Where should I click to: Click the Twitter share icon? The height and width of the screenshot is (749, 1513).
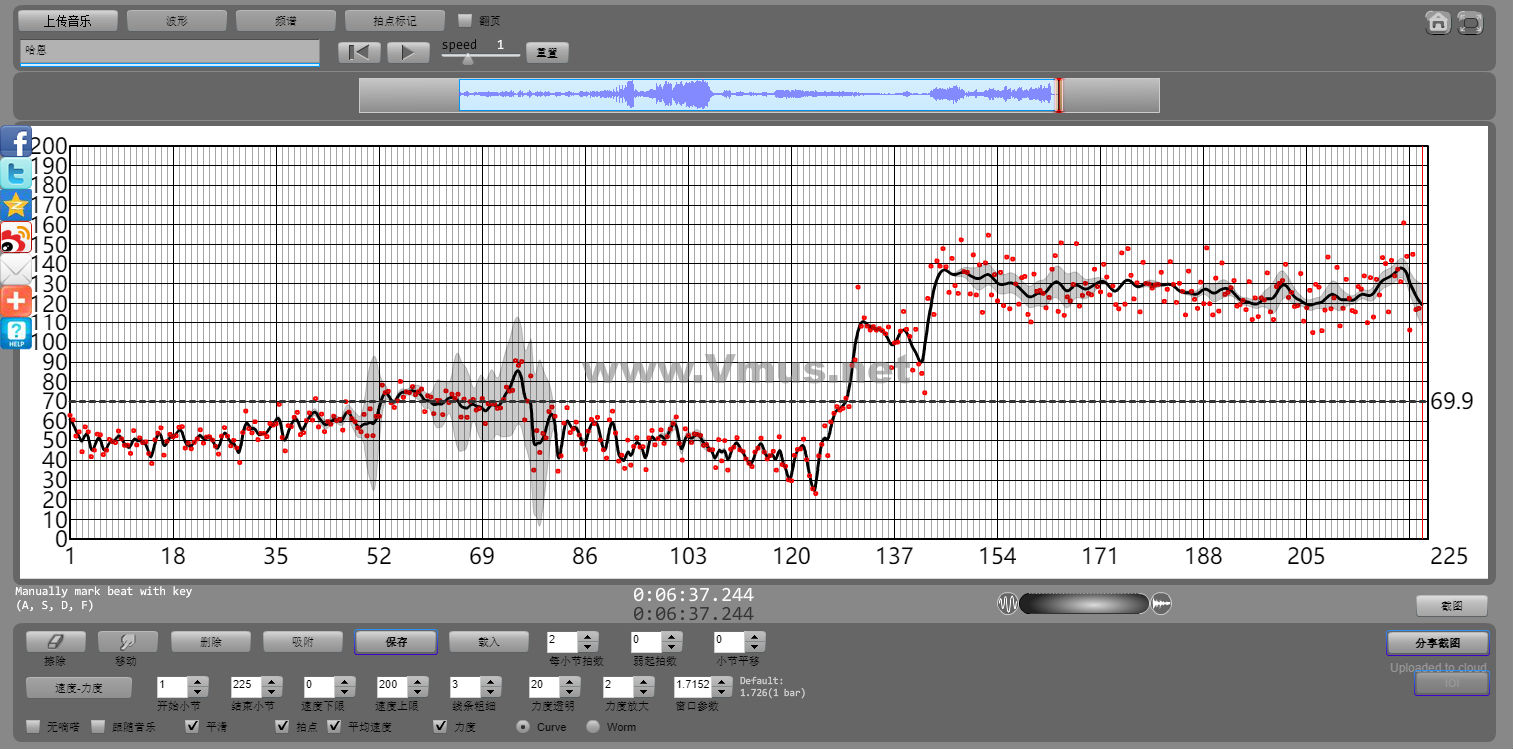click(x=16, y=174)
